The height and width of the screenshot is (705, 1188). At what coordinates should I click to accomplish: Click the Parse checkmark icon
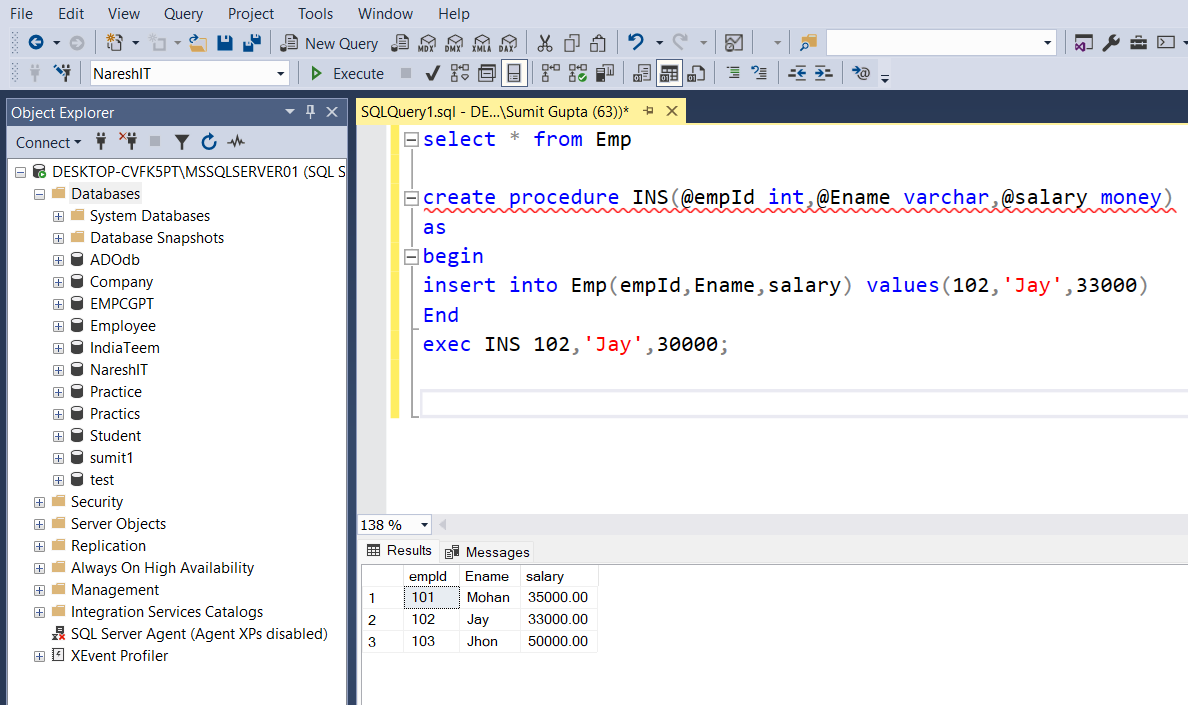(433, 73)
